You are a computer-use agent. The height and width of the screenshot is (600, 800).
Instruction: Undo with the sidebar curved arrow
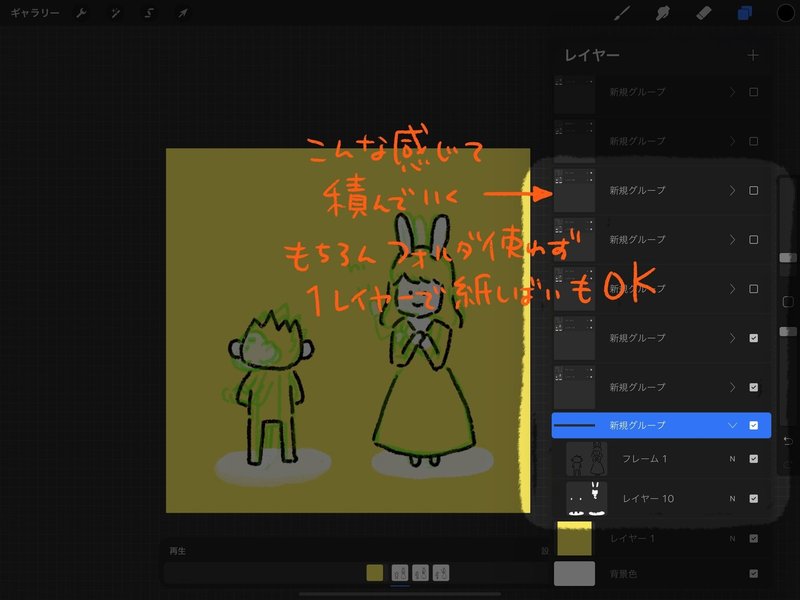[788, 441]
